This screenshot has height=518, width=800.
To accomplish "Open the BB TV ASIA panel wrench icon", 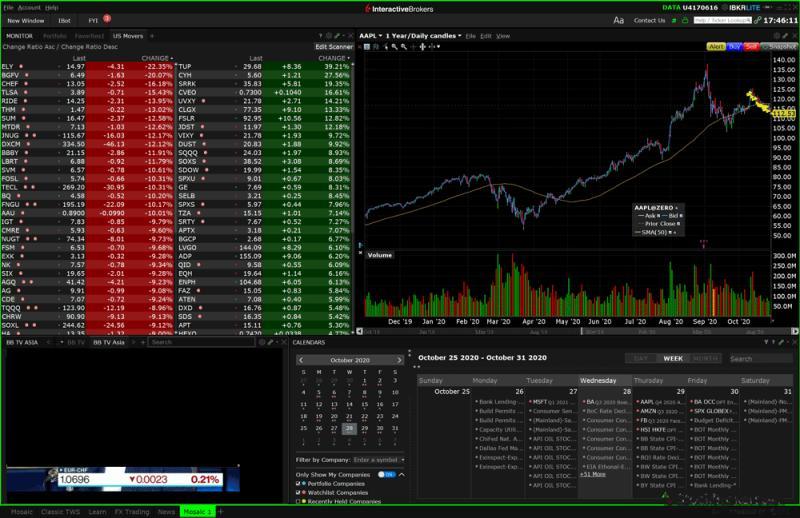I will 271,342.
